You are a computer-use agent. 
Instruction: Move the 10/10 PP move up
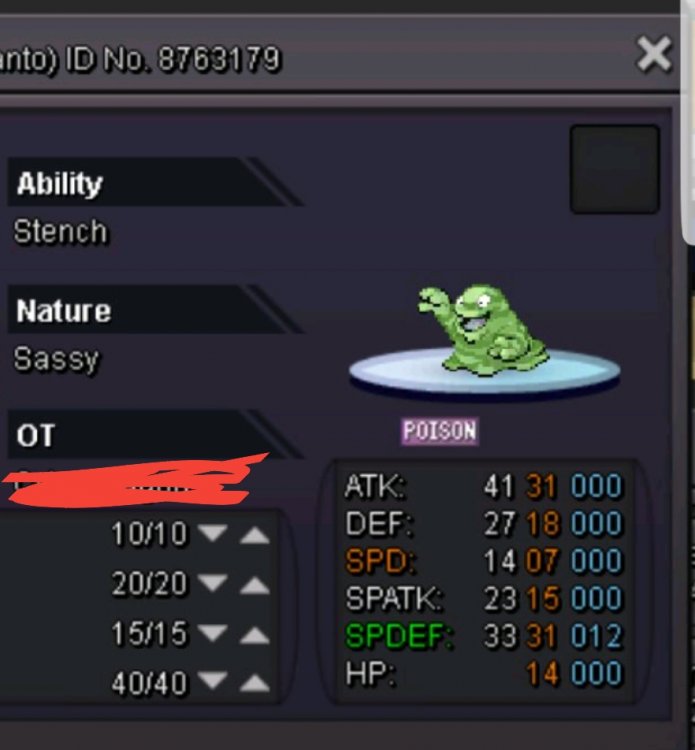[x=254, y=535]
